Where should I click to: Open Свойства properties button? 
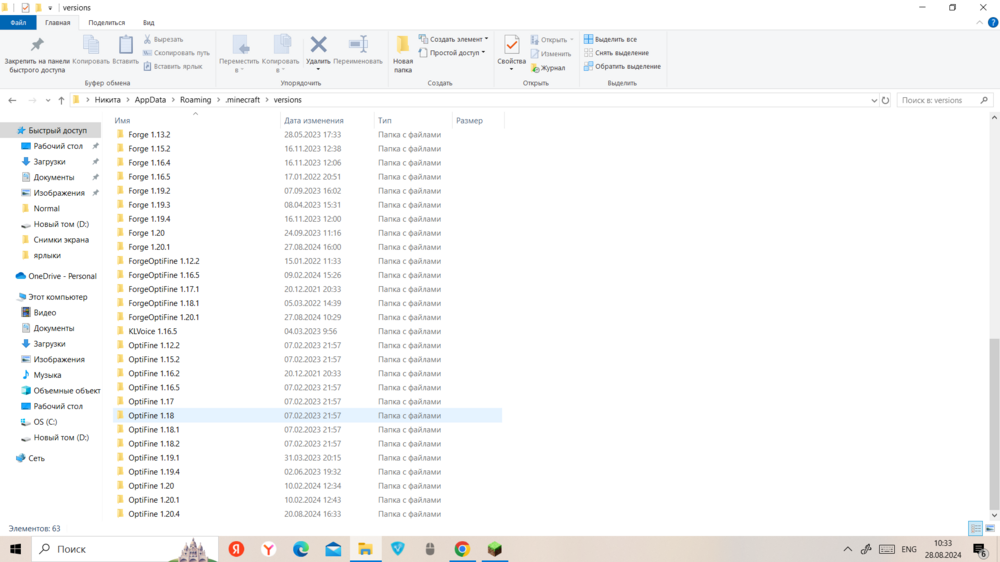tap(511, 51)
